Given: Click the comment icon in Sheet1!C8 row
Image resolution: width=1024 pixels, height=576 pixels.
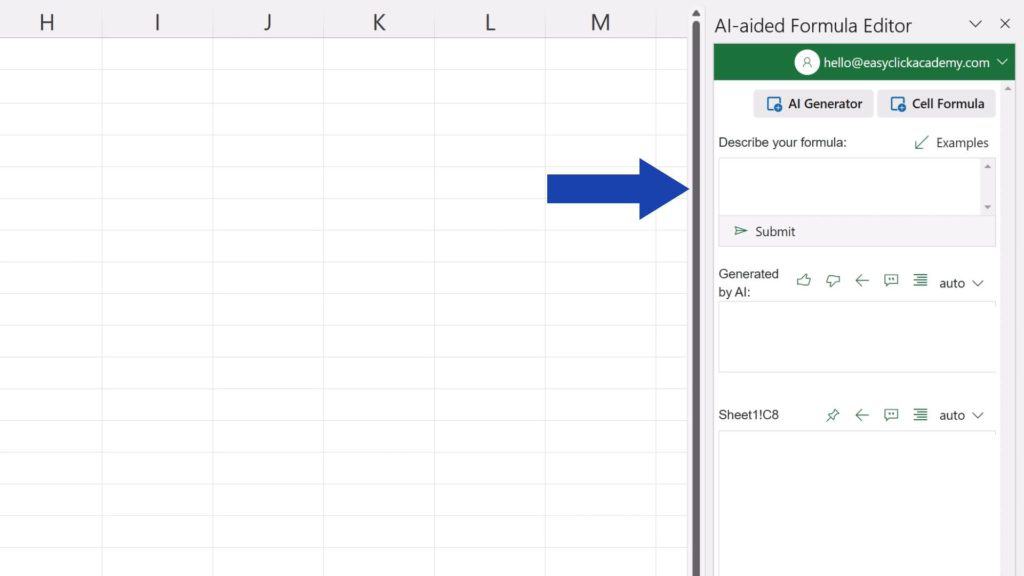Looking at the screenshot, I should pyautogui.click(x=891, y=415).
